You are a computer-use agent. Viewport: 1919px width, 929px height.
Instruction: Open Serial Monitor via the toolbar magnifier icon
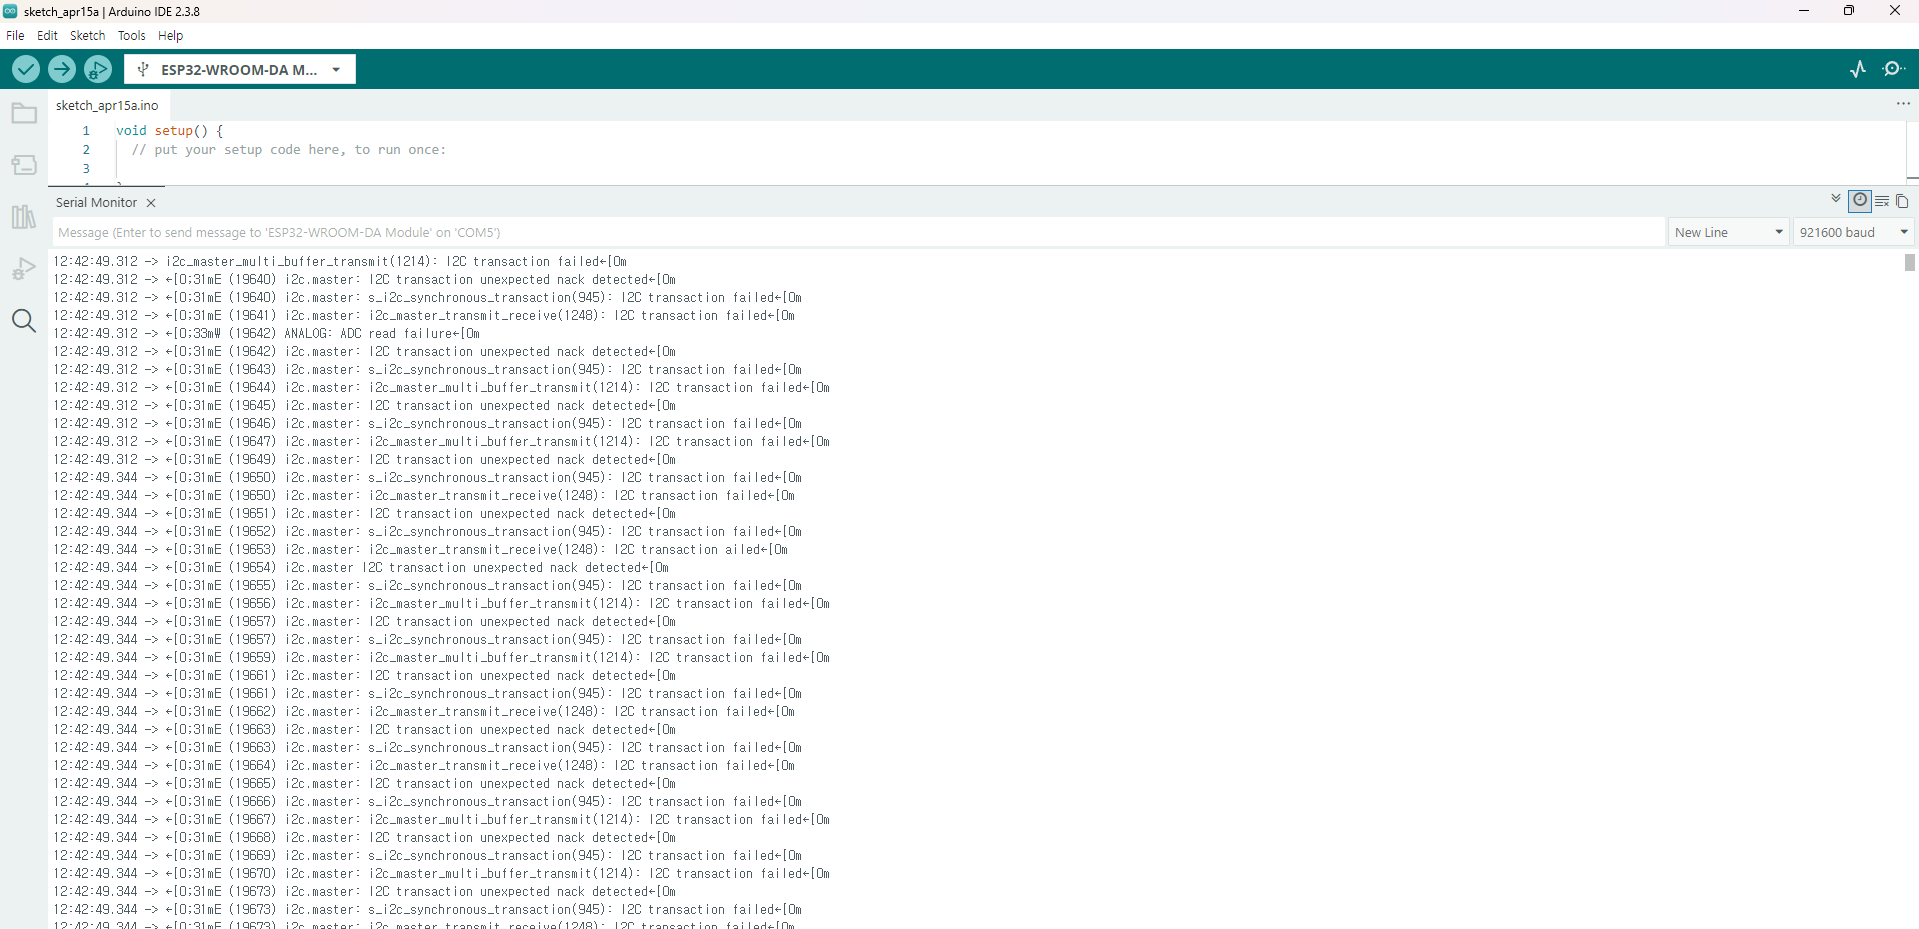(1893, 69)
